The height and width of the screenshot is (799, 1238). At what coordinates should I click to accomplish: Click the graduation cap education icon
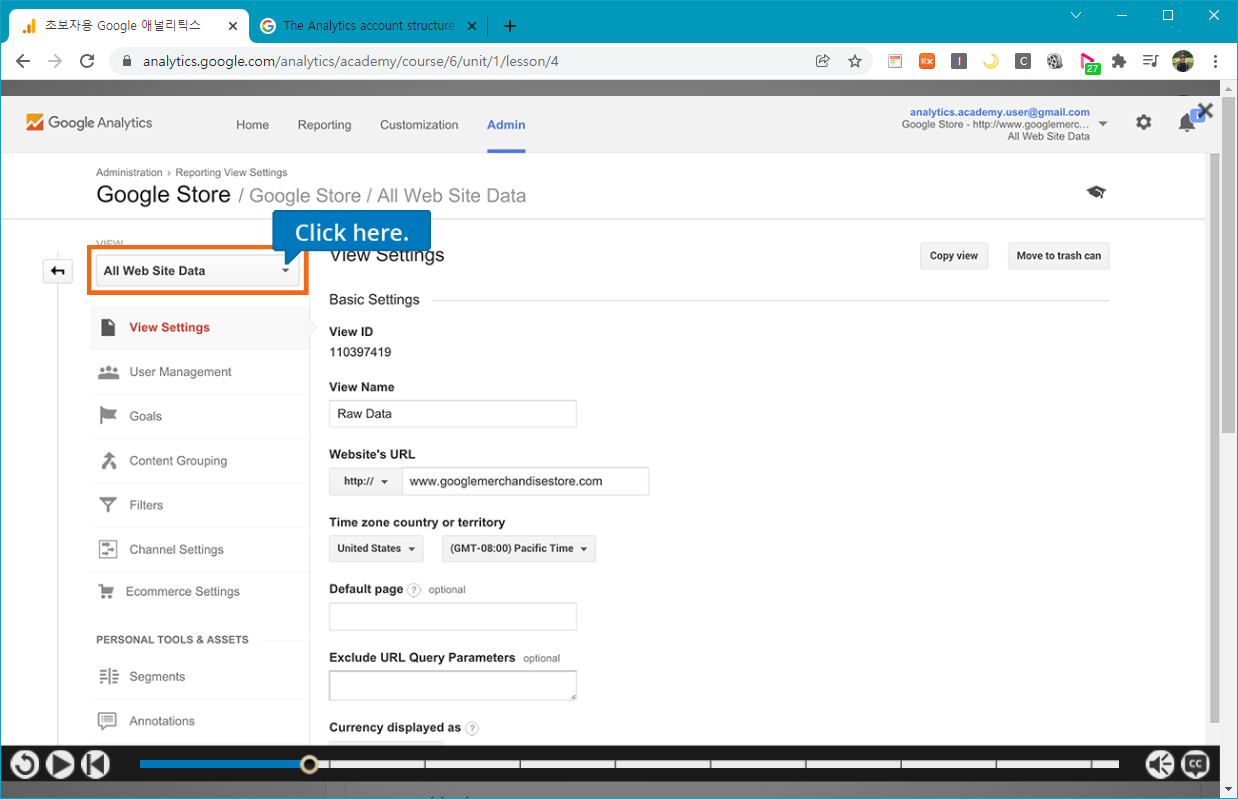(x=1095, y=192)
